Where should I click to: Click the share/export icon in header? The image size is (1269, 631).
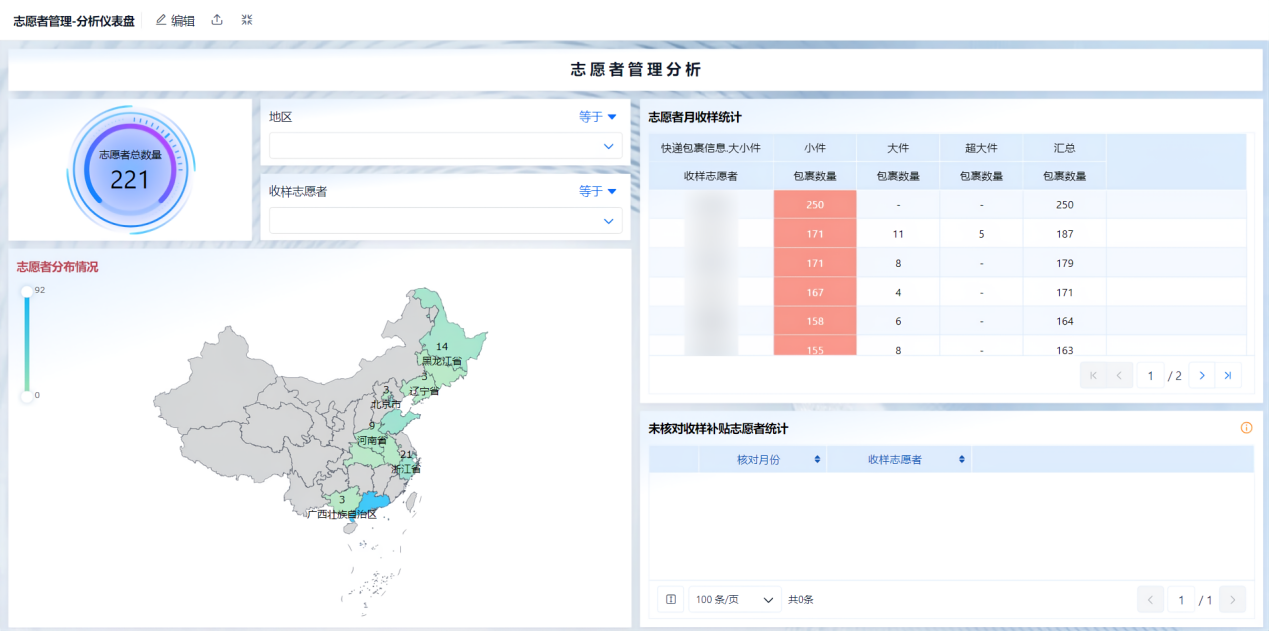(217, 20)
